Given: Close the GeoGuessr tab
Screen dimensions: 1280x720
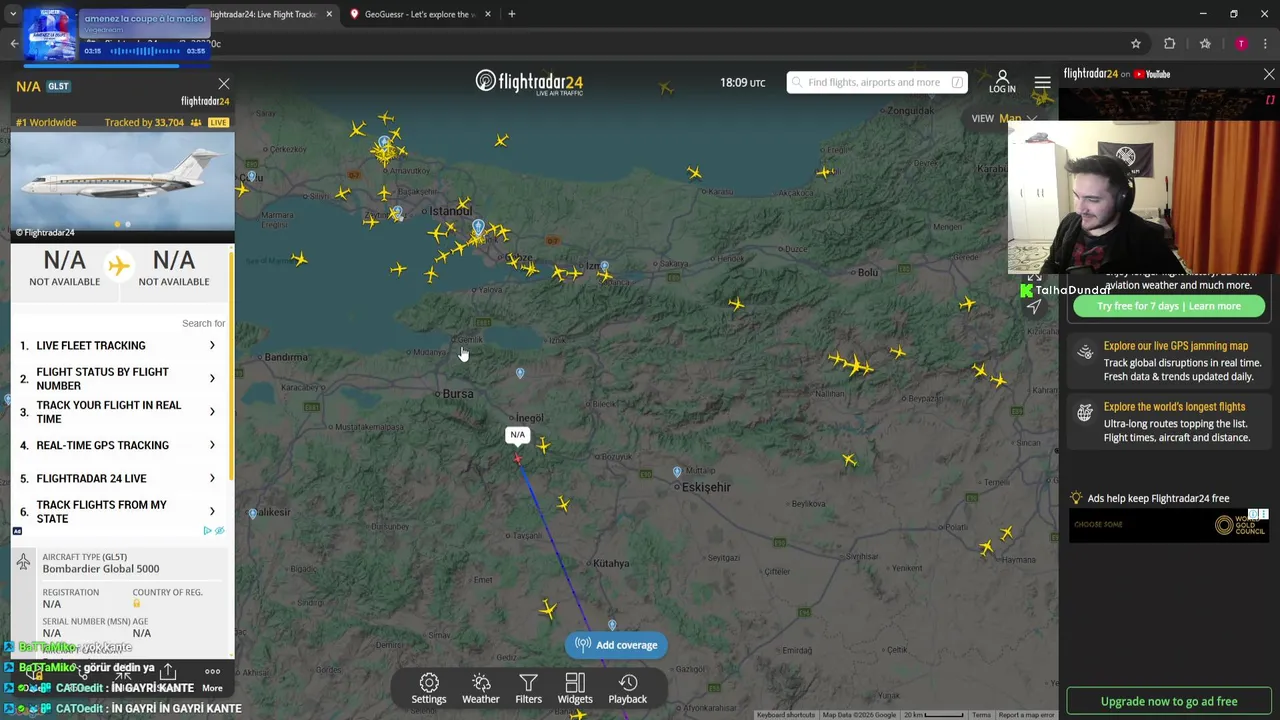Looking at the screenshot, I should tap(488, 14).
